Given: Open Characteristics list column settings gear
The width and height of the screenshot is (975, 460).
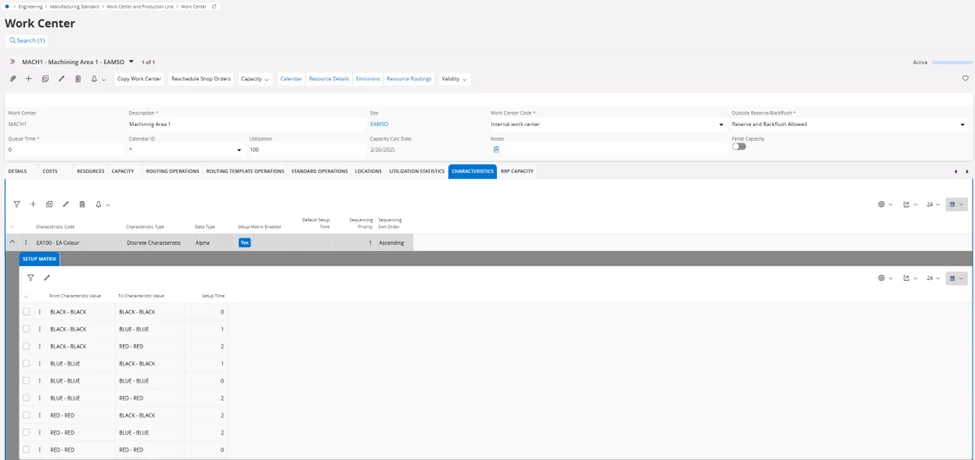Looking at the screenshot, I should pos(885,204).
